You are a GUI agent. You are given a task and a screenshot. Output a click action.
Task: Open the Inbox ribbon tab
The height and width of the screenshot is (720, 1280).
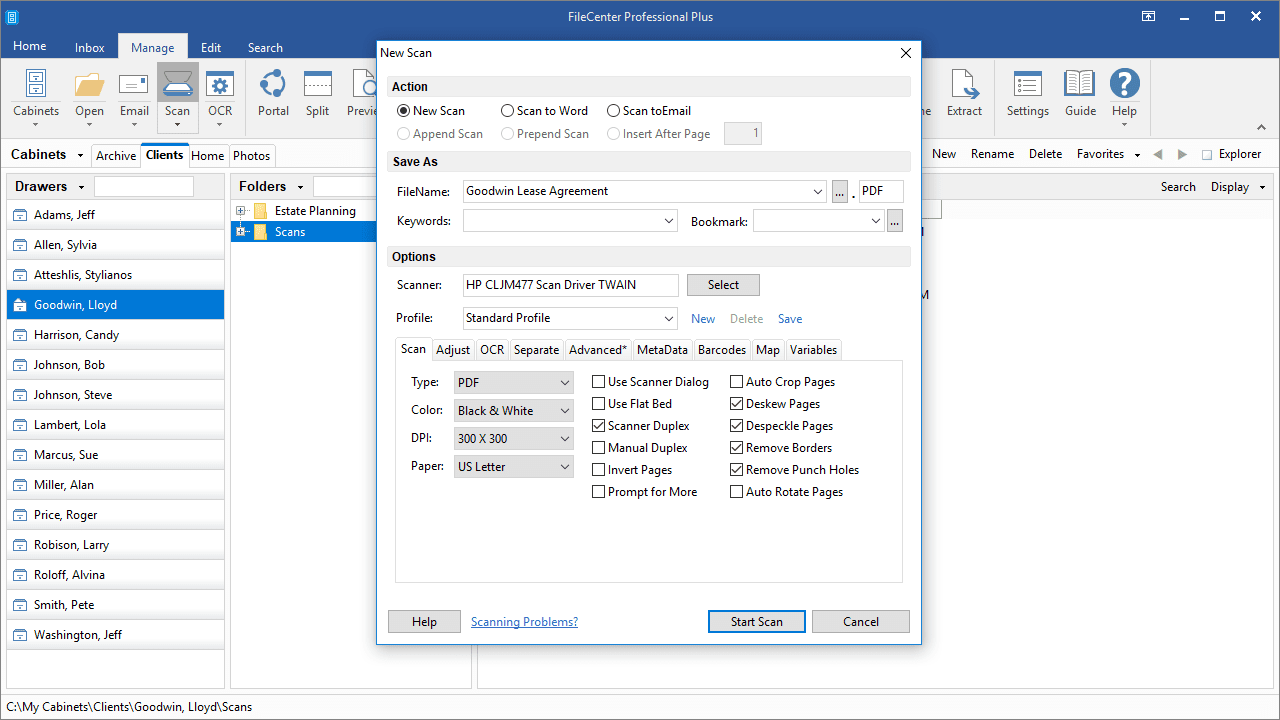89,48
